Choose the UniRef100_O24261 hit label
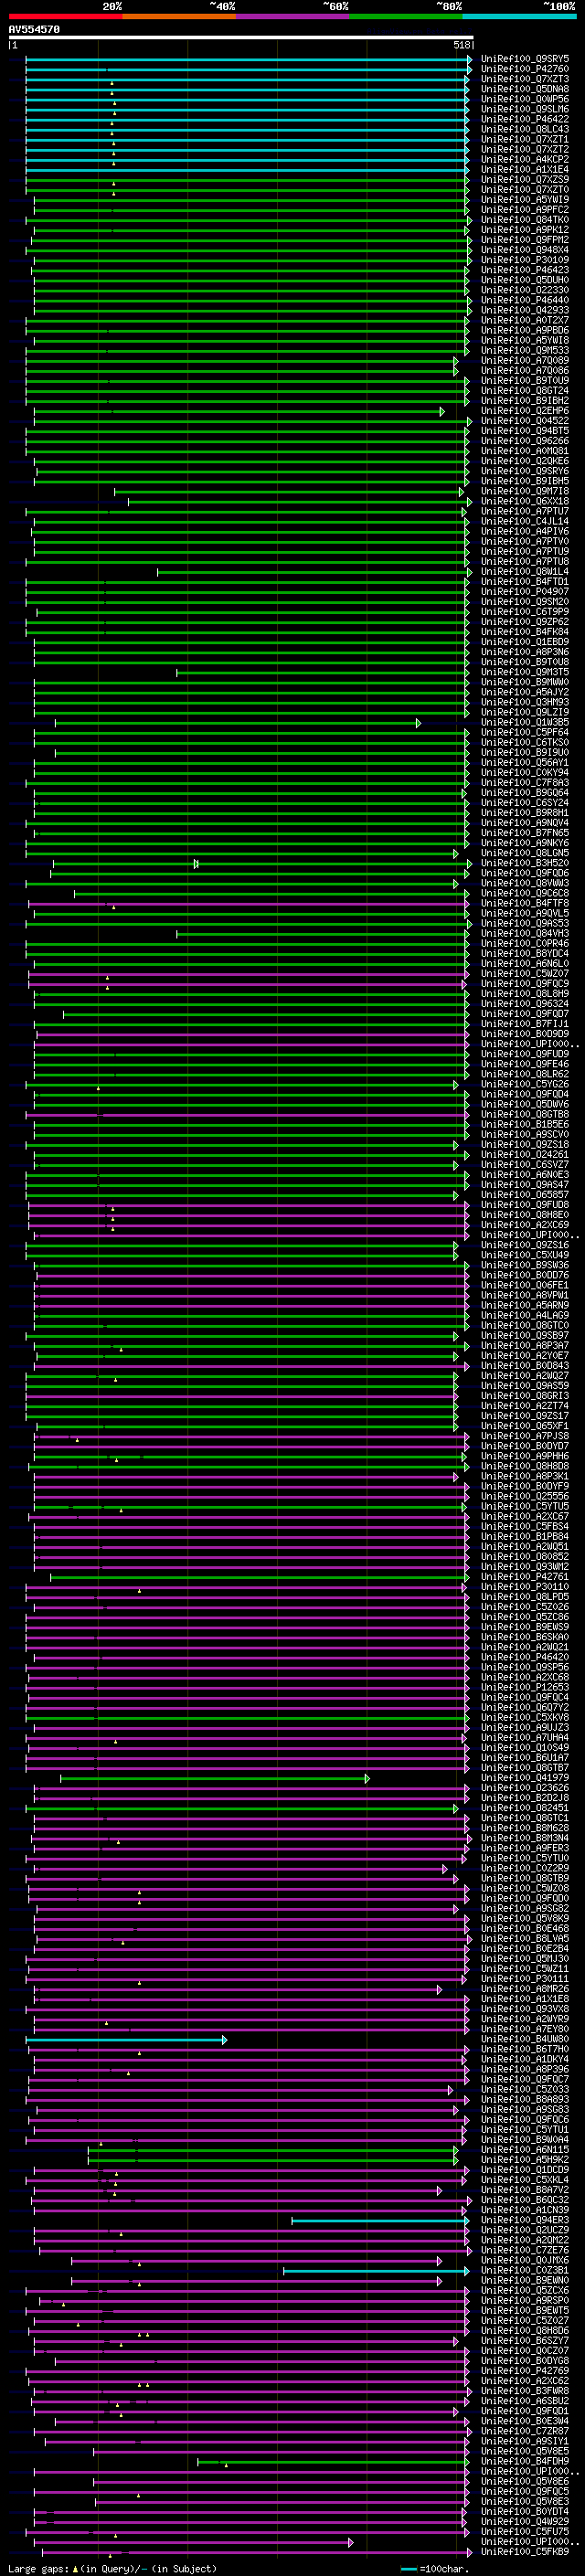Screen dimensions: 585x2576 [525, 1155]
